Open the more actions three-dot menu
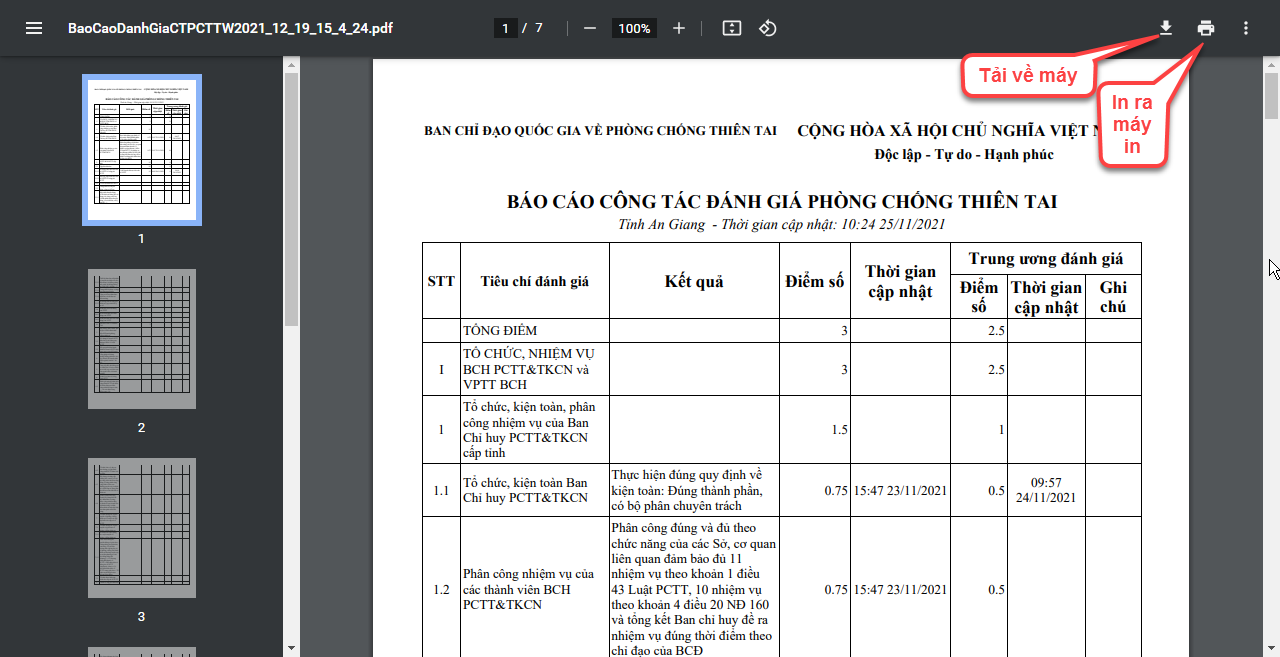 pyautogui.click(x=1246, y=28)
